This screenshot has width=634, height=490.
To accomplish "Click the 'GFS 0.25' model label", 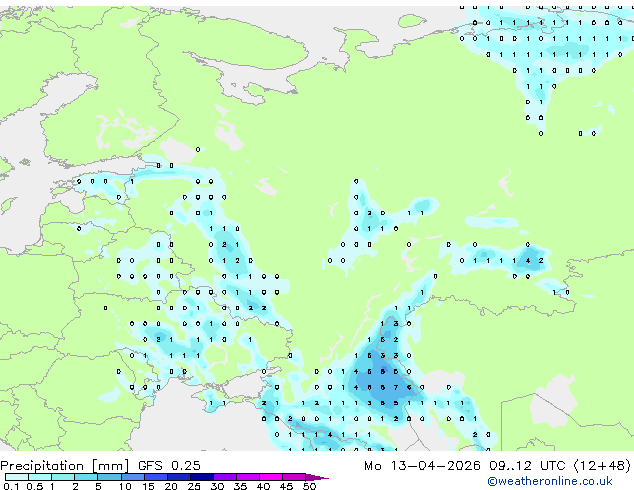I will tap(169, 465).
